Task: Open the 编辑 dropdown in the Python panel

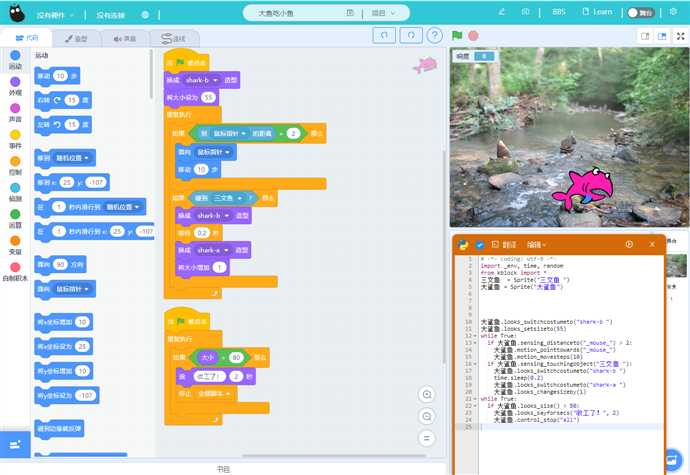Action: (x=537, y=244)
